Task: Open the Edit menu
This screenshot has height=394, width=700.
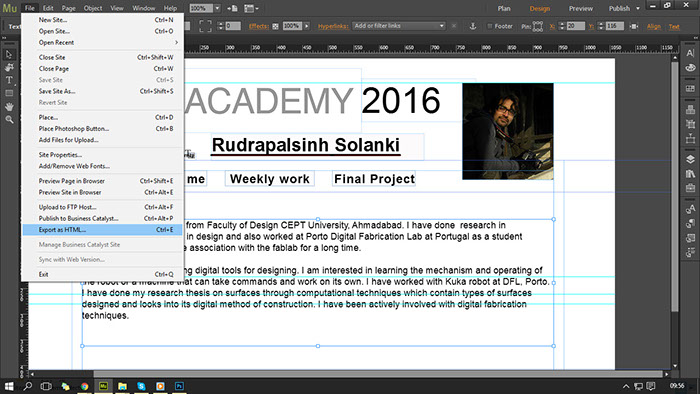Action: [48, 8]
